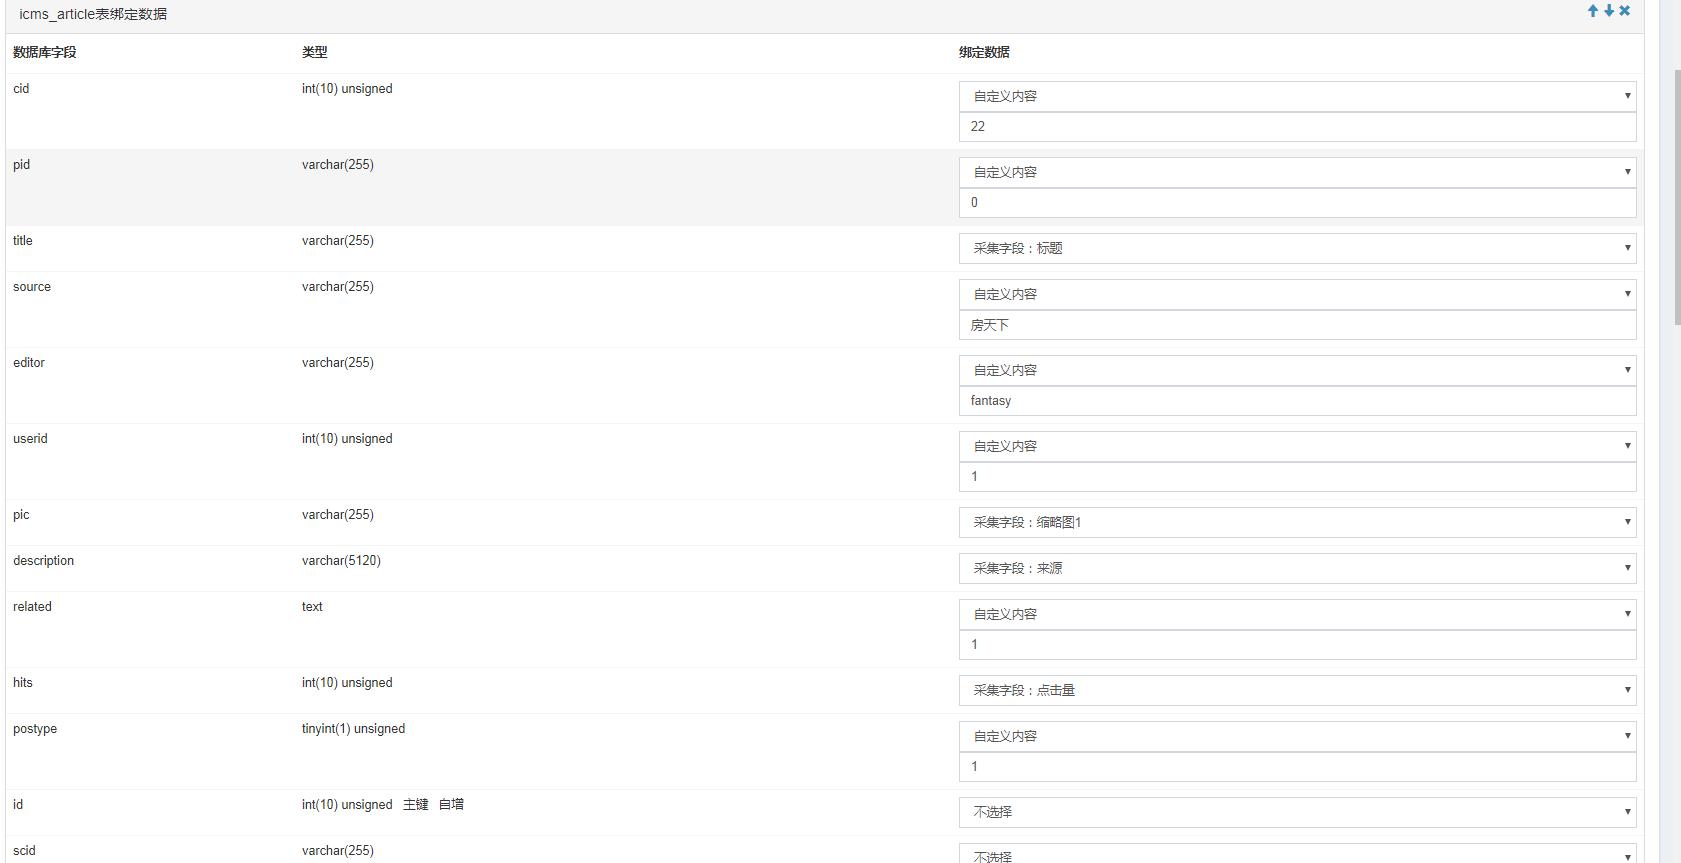Close the icms_article binding panel
The width and height of the screenshot is (1681, 863).
[1625, 11]
